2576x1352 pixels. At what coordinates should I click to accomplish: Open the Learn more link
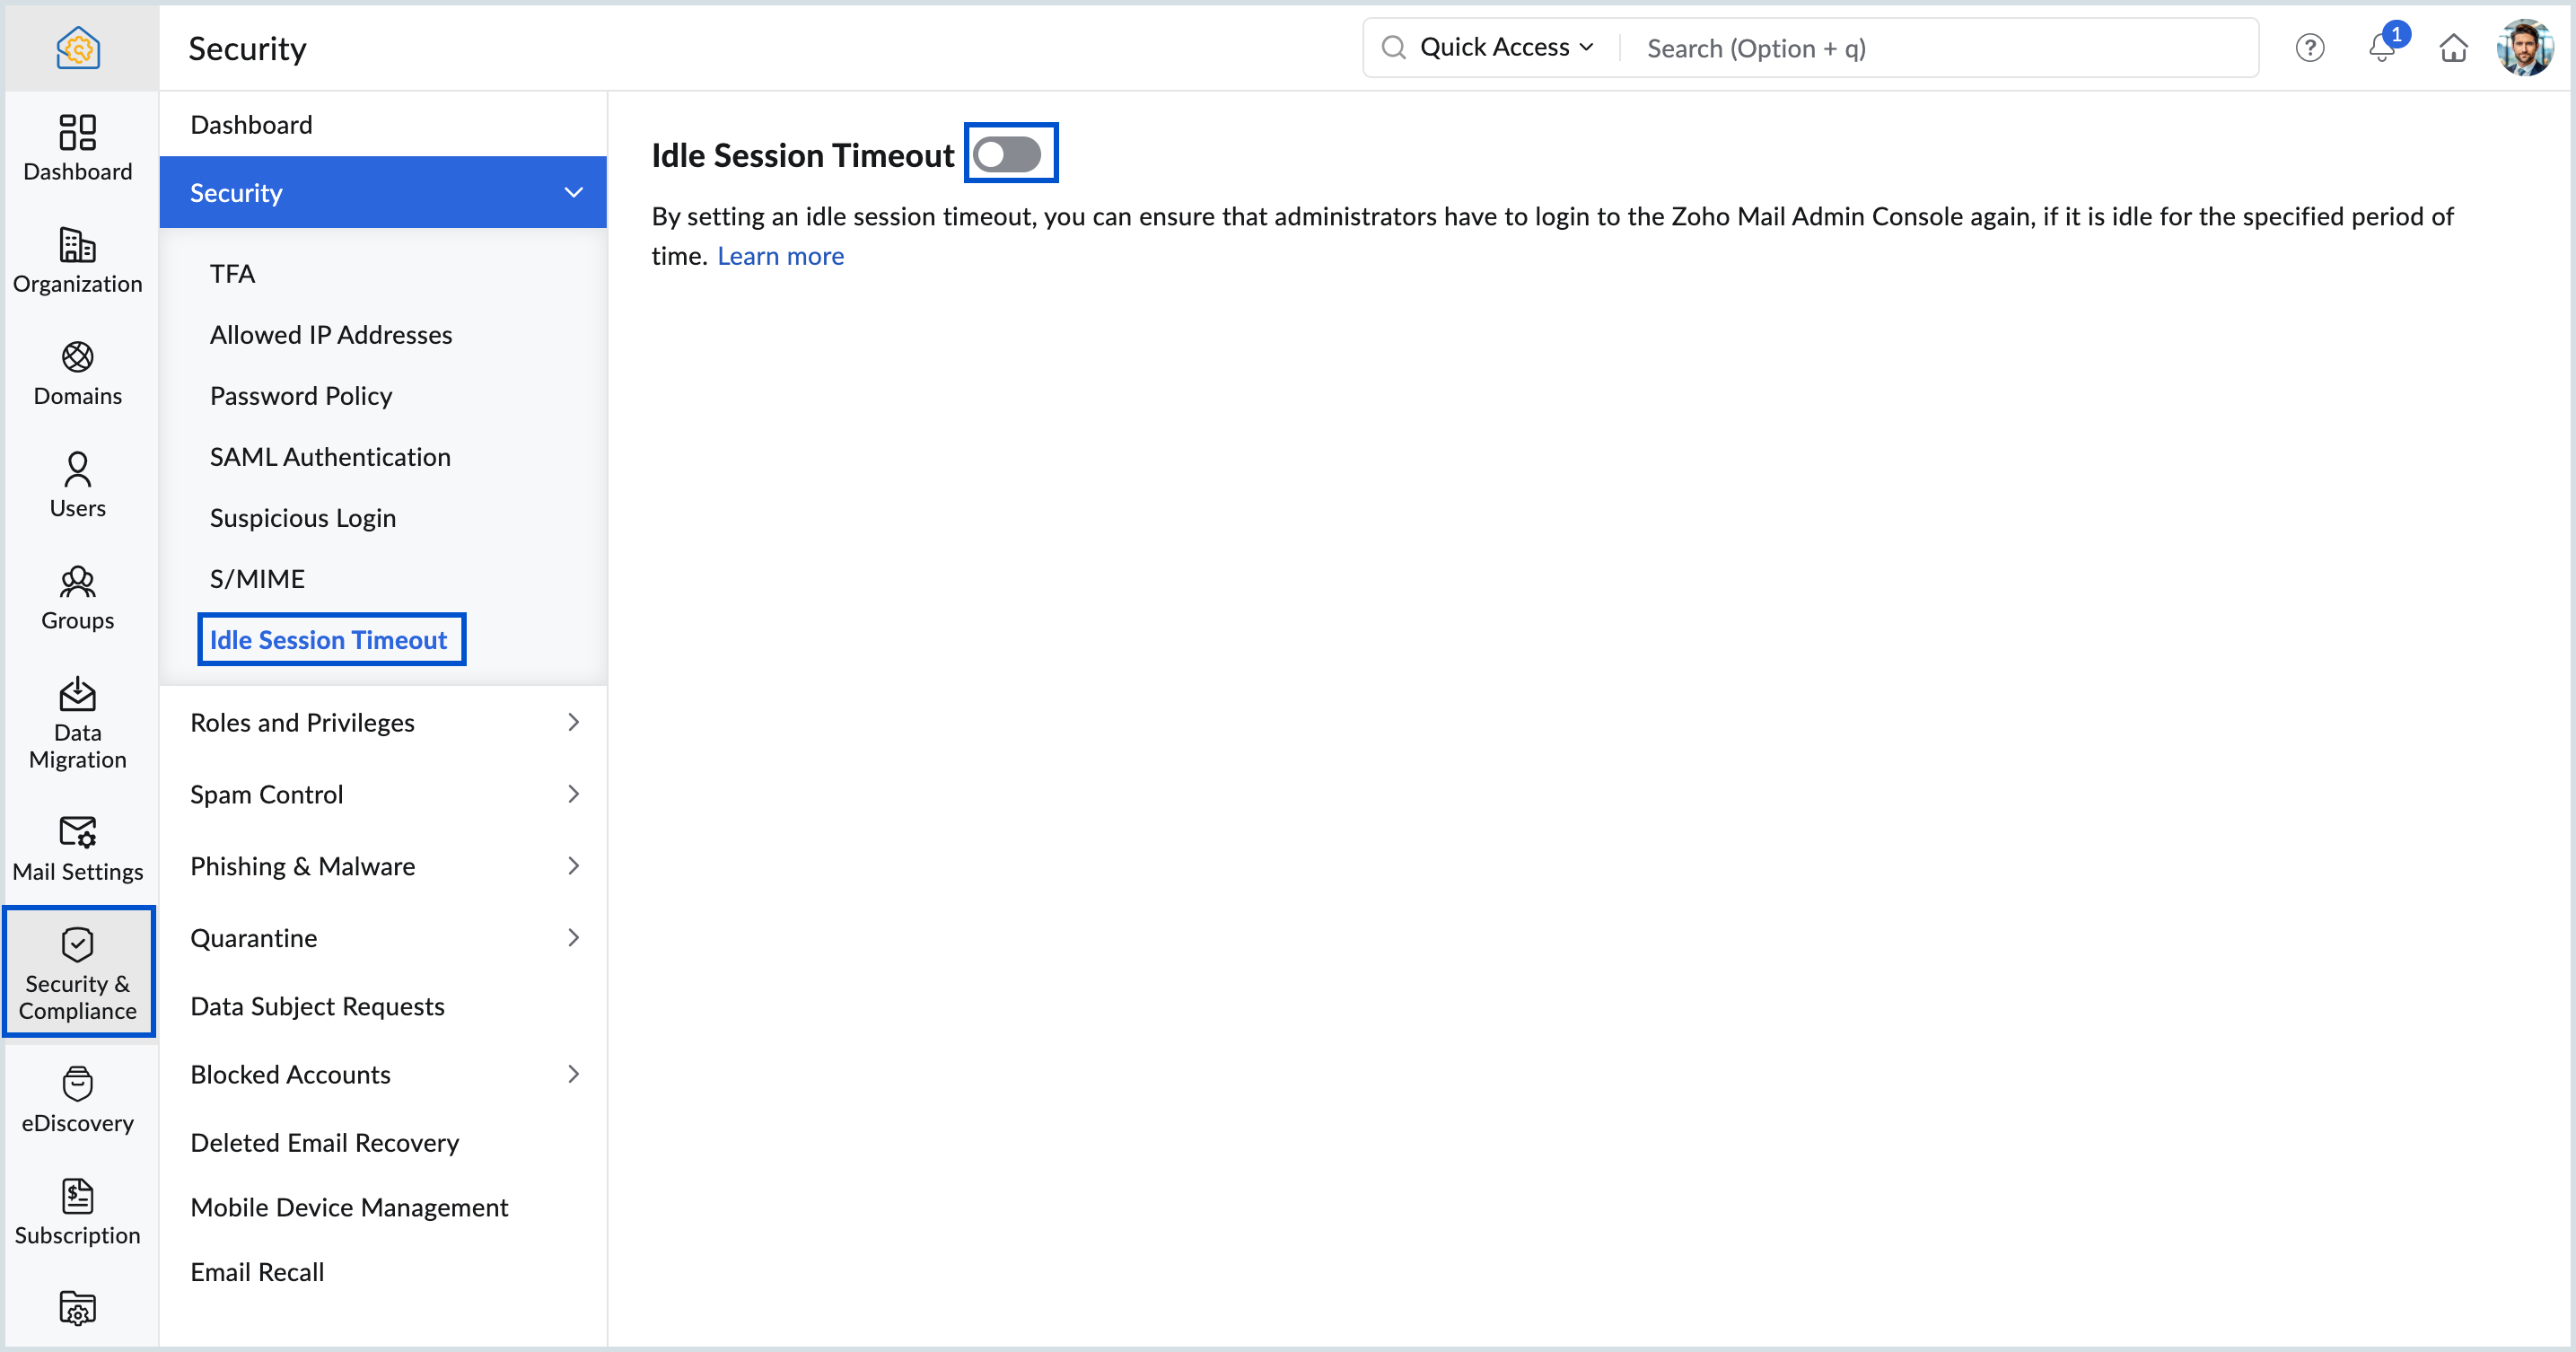click(x=780, y=256)
